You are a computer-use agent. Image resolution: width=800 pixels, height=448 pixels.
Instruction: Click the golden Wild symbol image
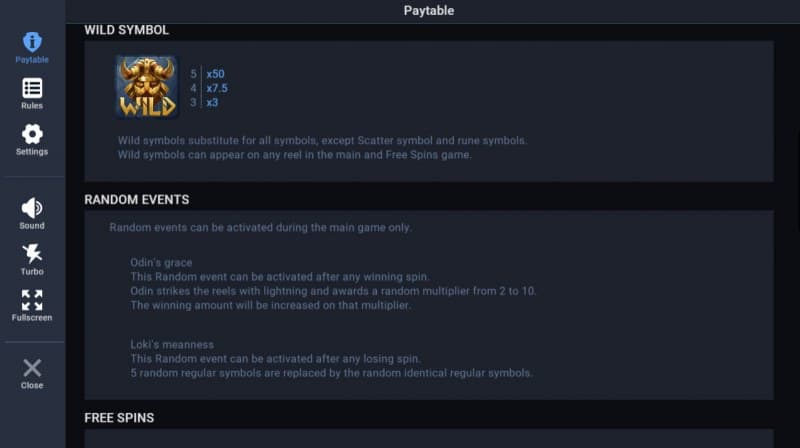click(x=146, y=87)
